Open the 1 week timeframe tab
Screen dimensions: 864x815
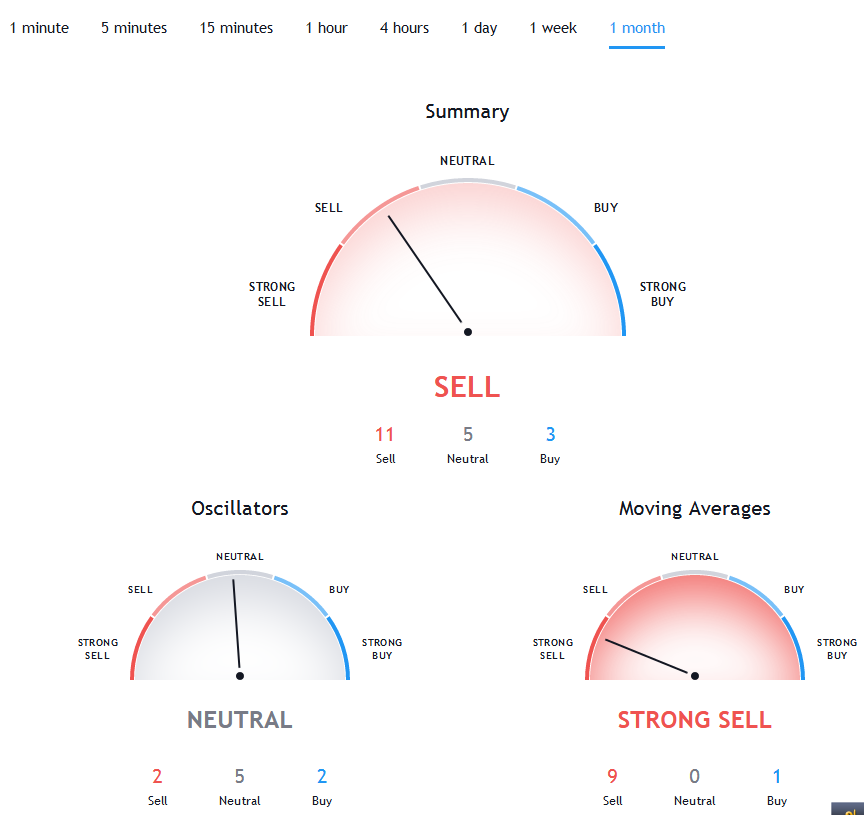[553, 28]
